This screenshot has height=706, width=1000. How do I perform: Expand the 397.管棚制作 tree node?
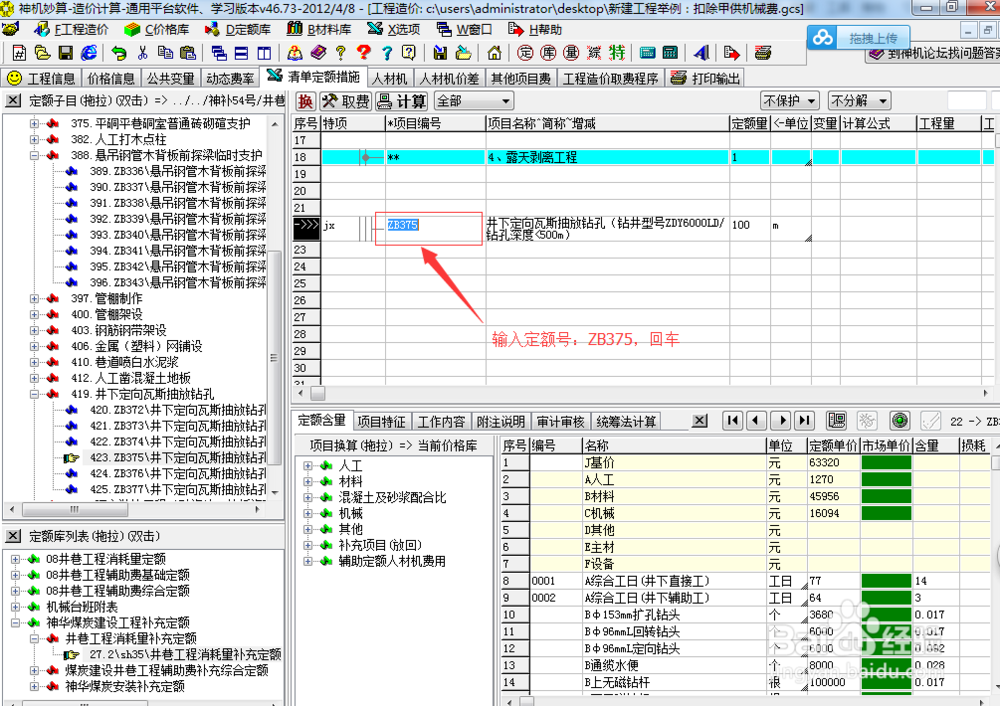[34, 298]
